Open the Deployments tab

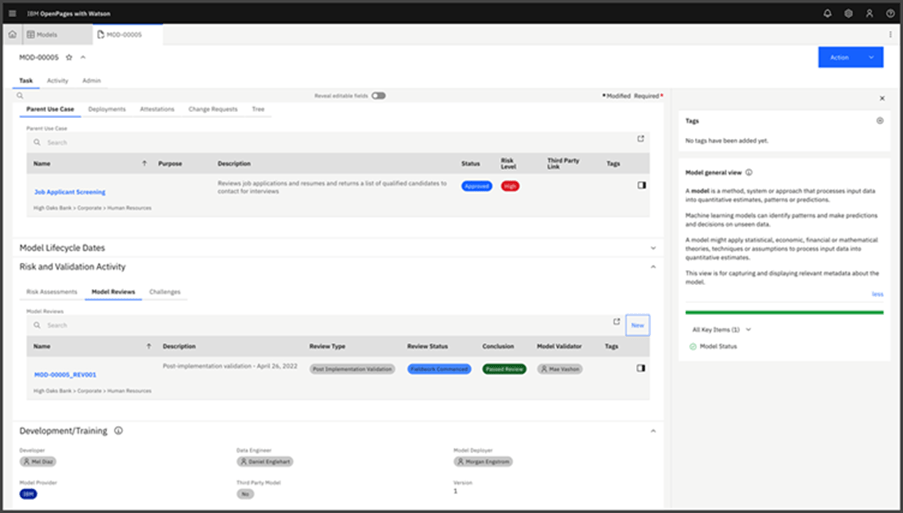pos(107,109)
